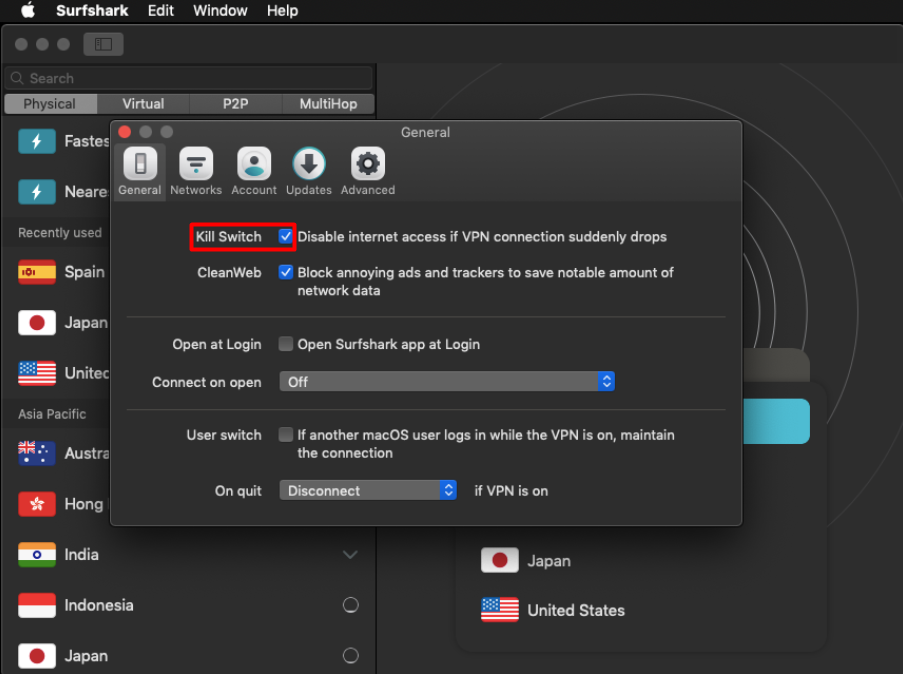Click the Japan text in right panel
This screenshot has width=903, height=674.
click(549, 561)
